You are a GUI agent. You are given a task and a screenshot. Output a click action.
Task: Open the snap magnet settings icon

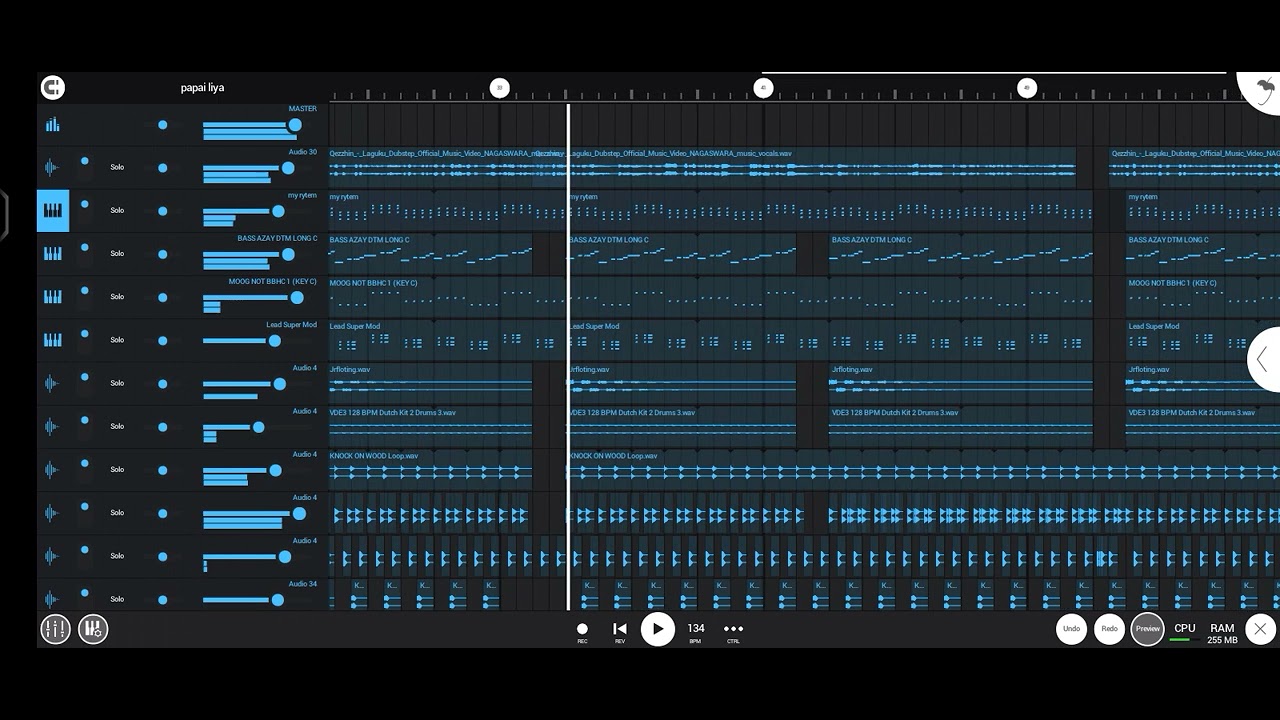(x=53, y=88)
